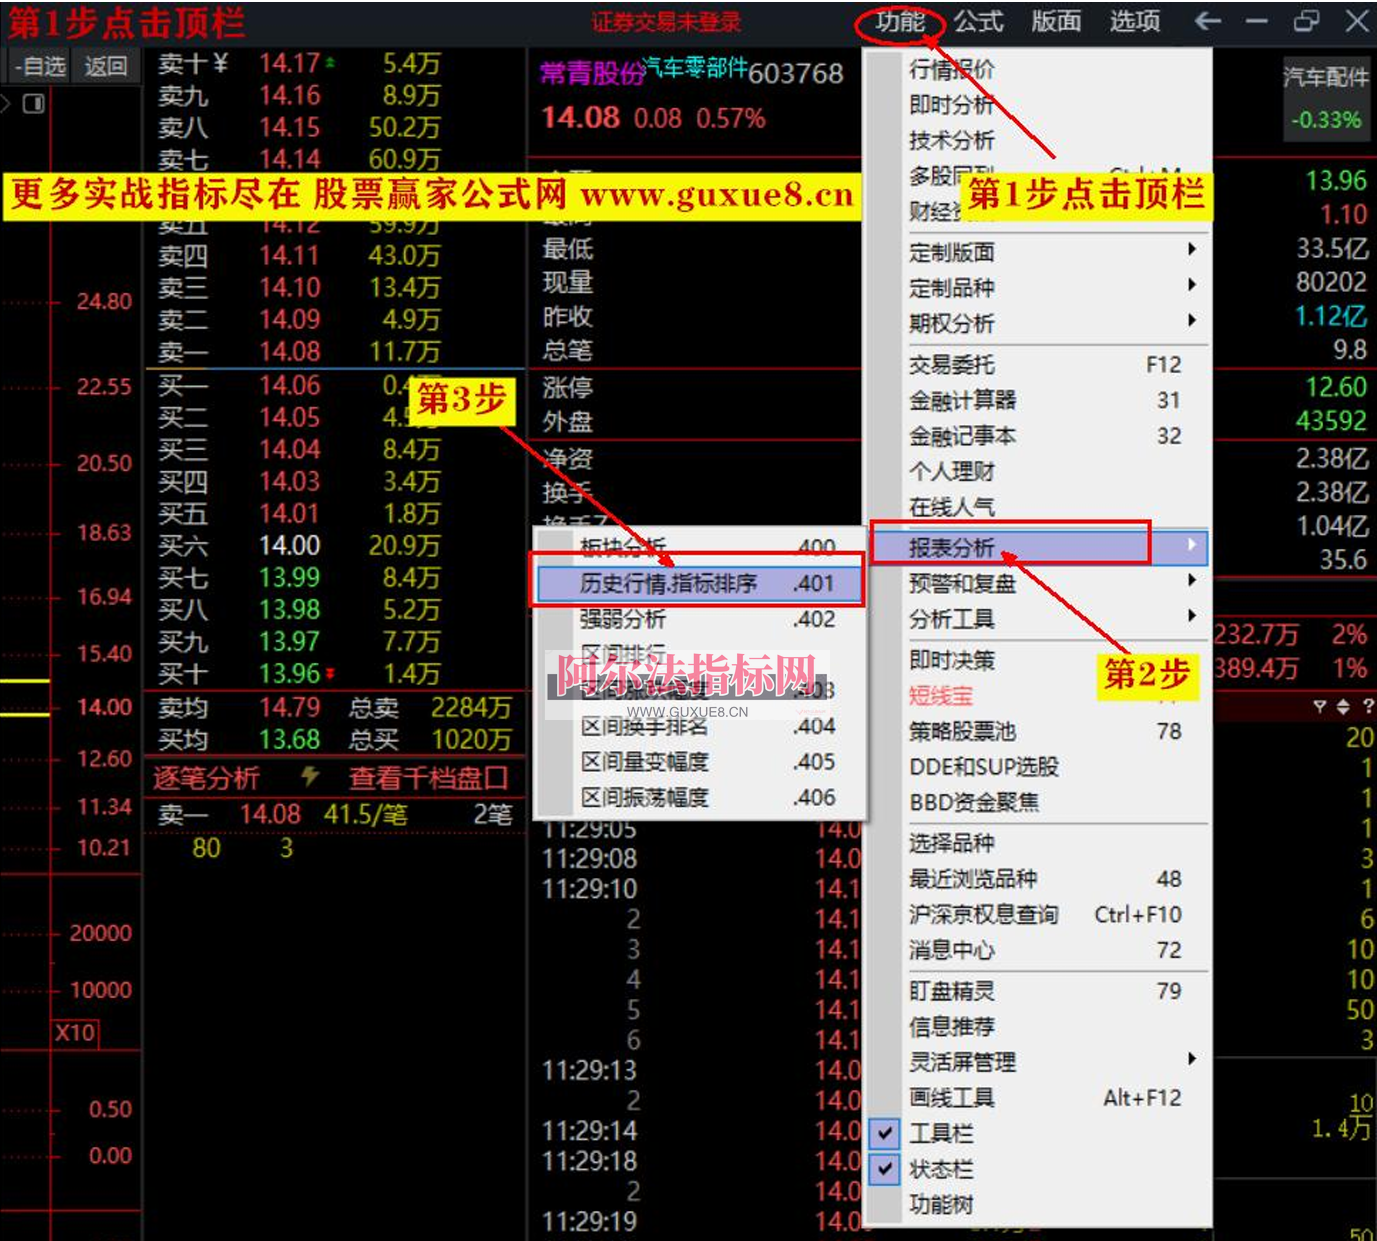The image size is (1377, 1241).
Task: Click the chevron expander on the far left edge
Action: coord(4,103)
